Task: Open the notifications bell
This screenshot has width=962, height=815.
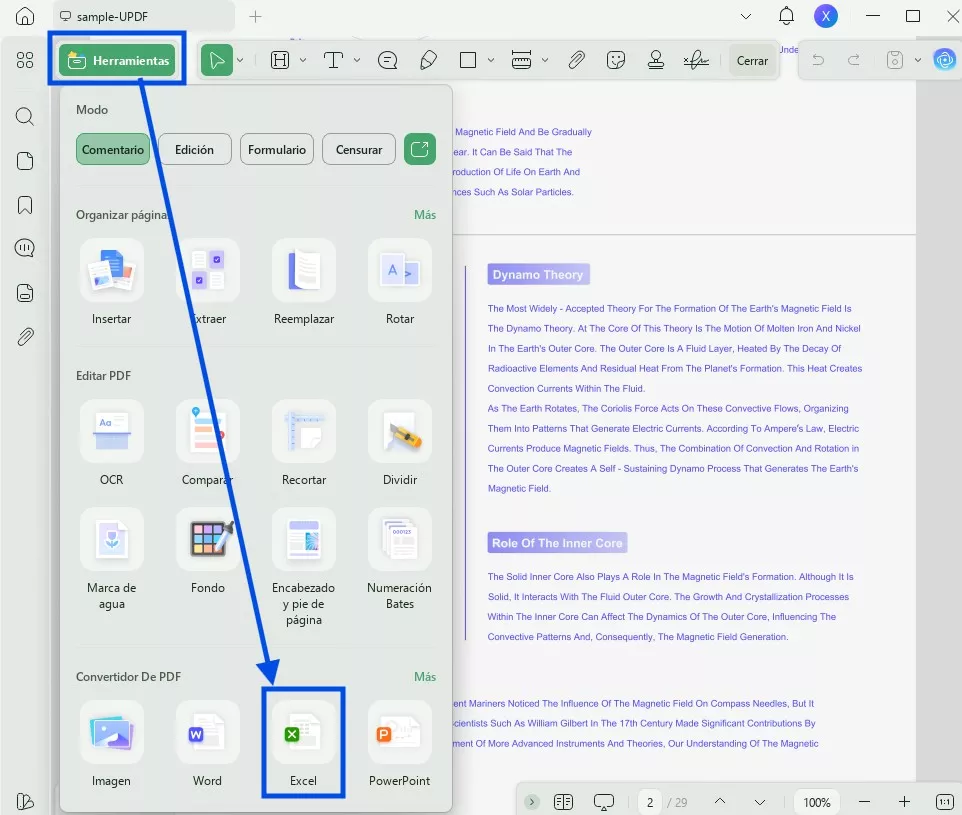Action: pos(786,16)
